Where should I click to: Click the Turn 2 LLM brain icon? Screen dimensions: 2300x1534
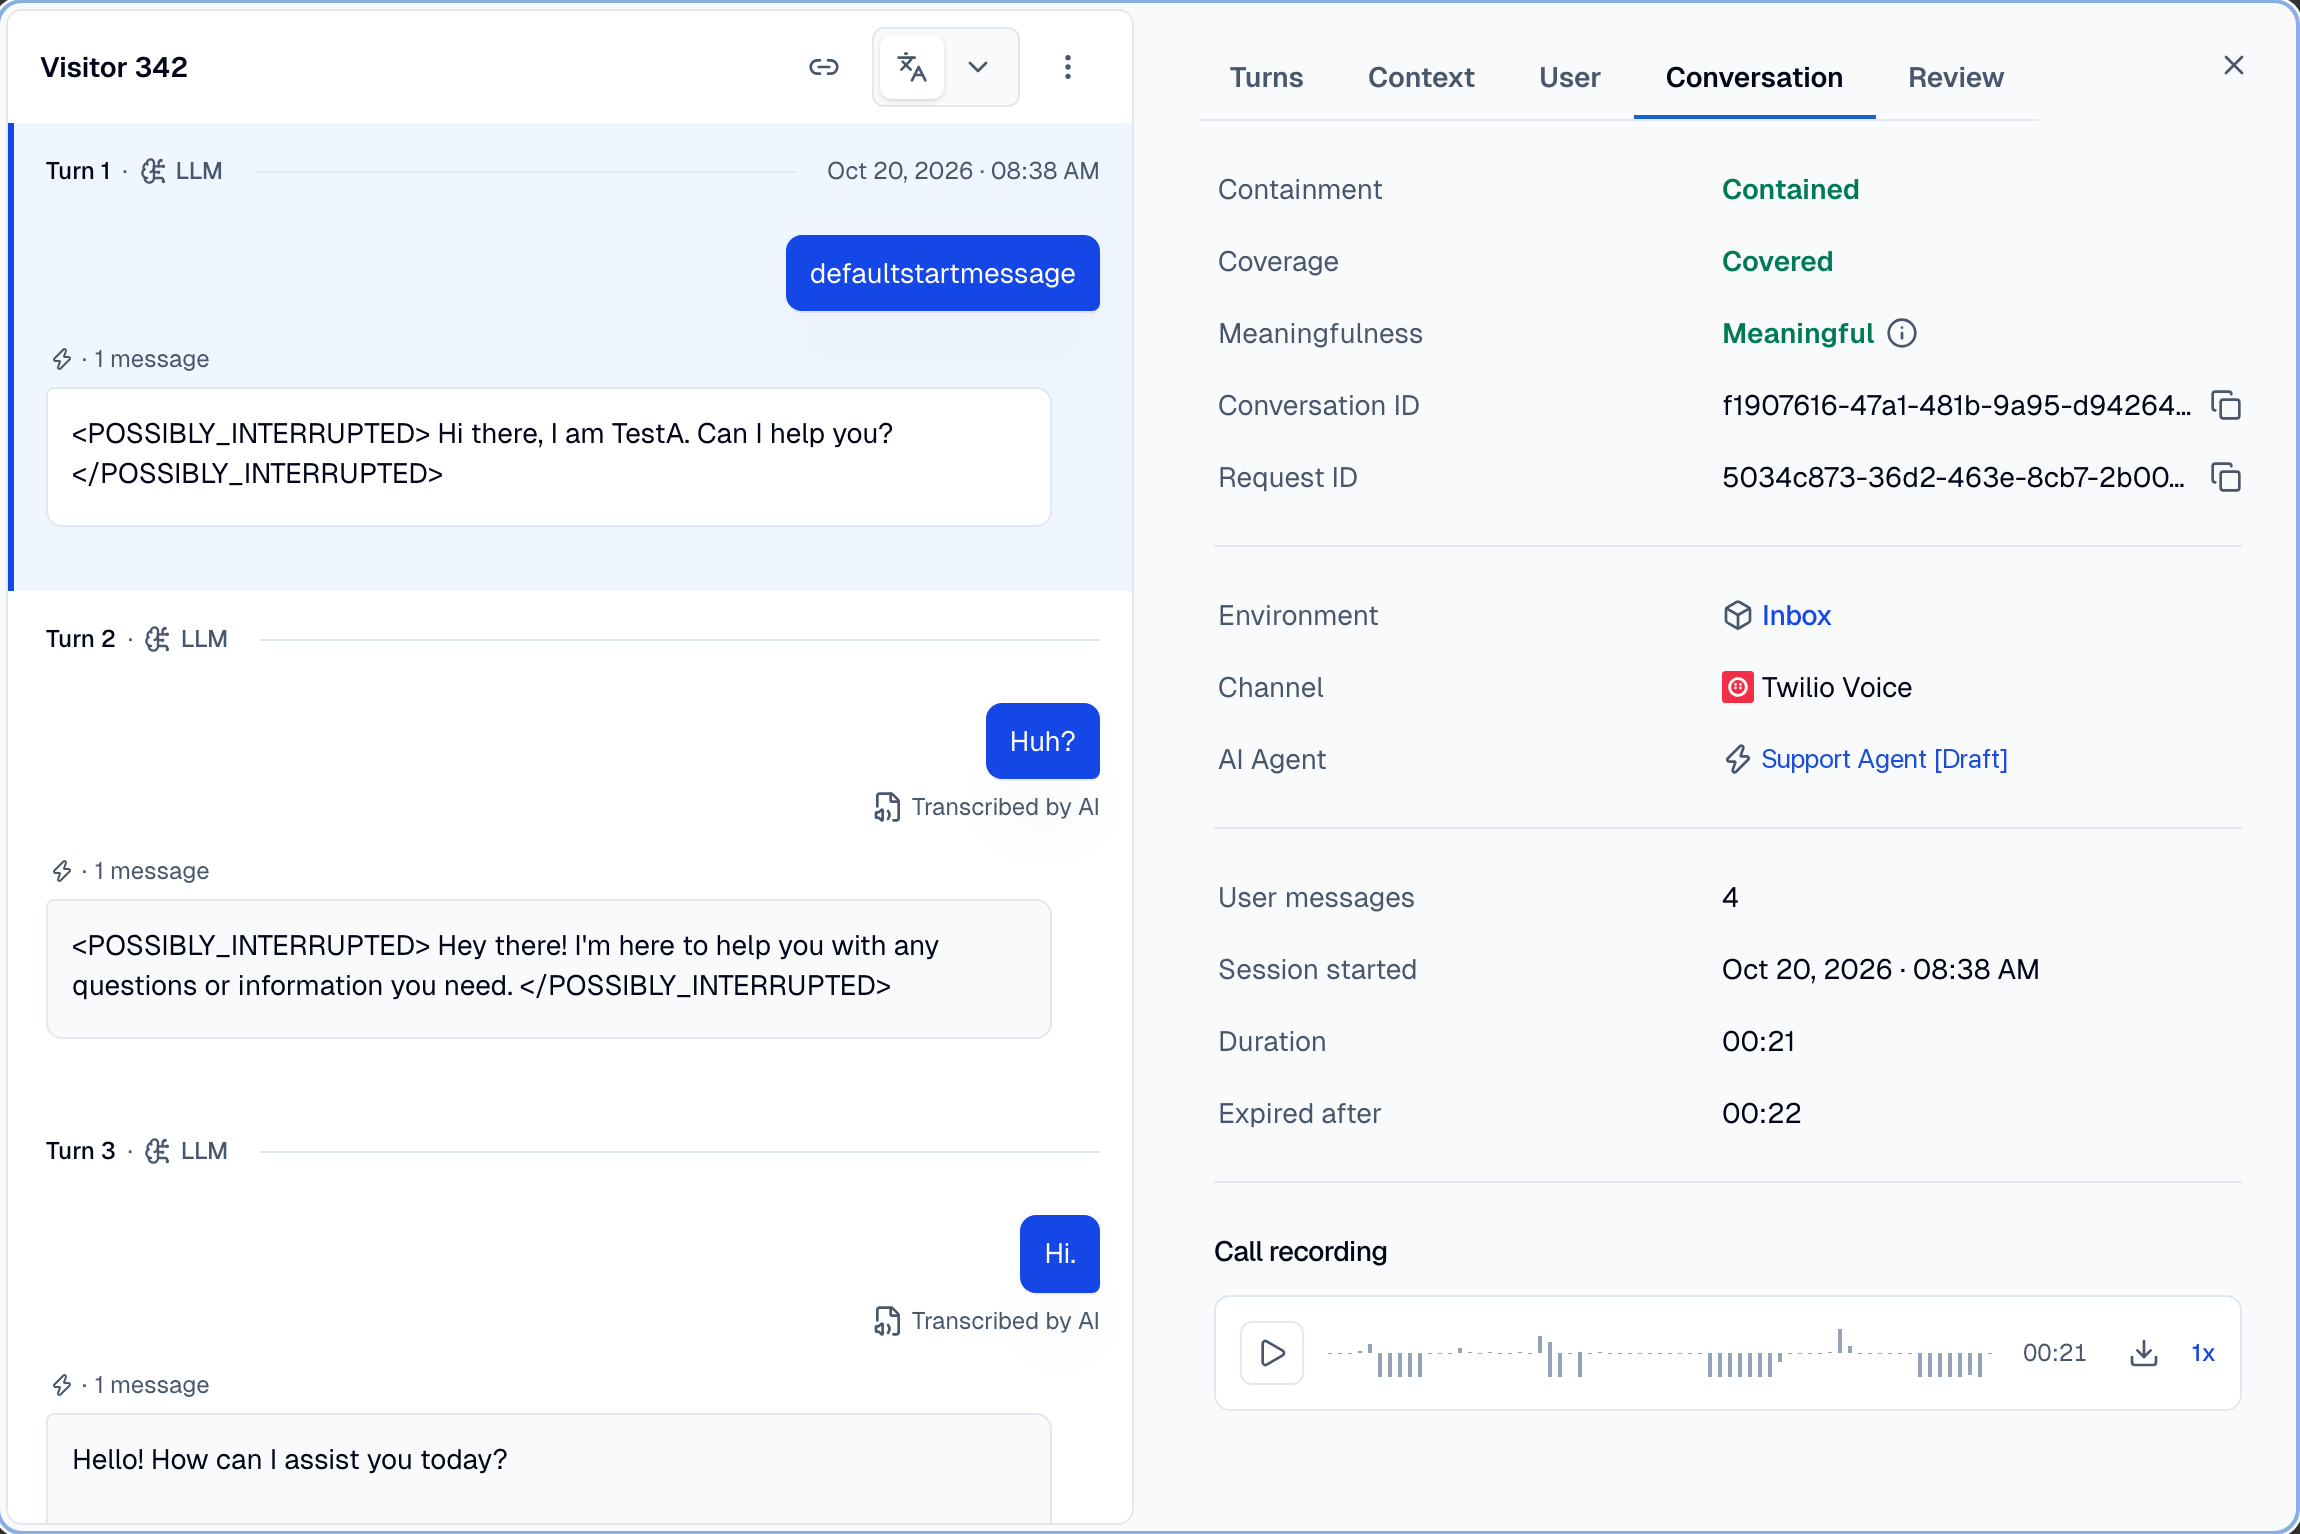(x=158, y=639)
